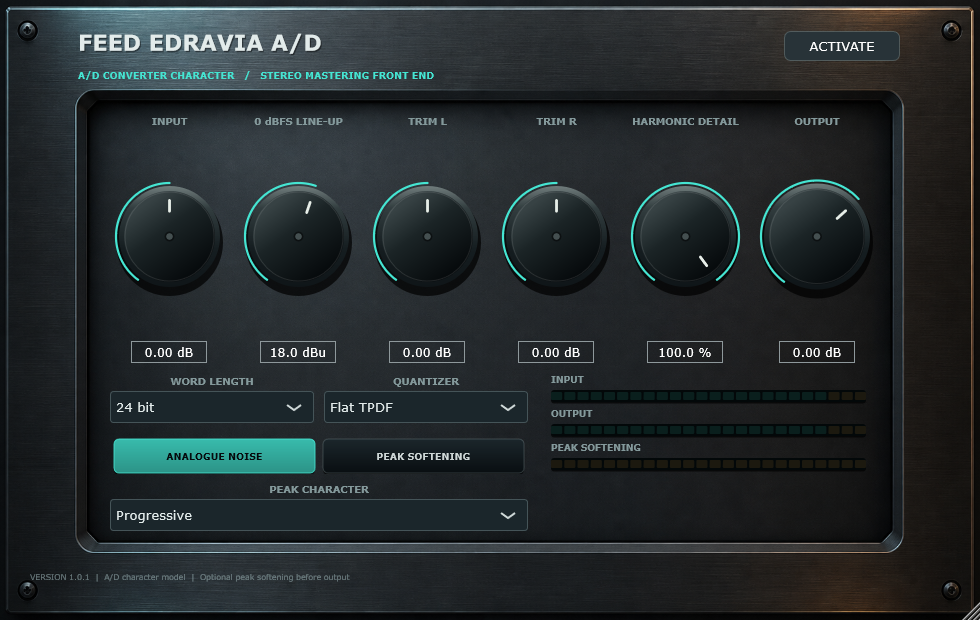Click the TRIM L knob
980x620 pixels.
click(428, 237)
